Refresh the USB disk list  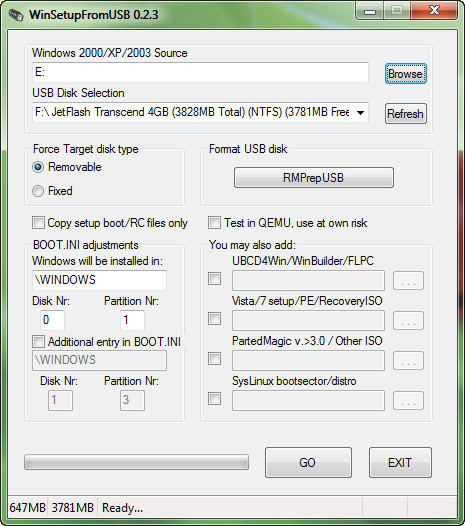click(406, 114)
